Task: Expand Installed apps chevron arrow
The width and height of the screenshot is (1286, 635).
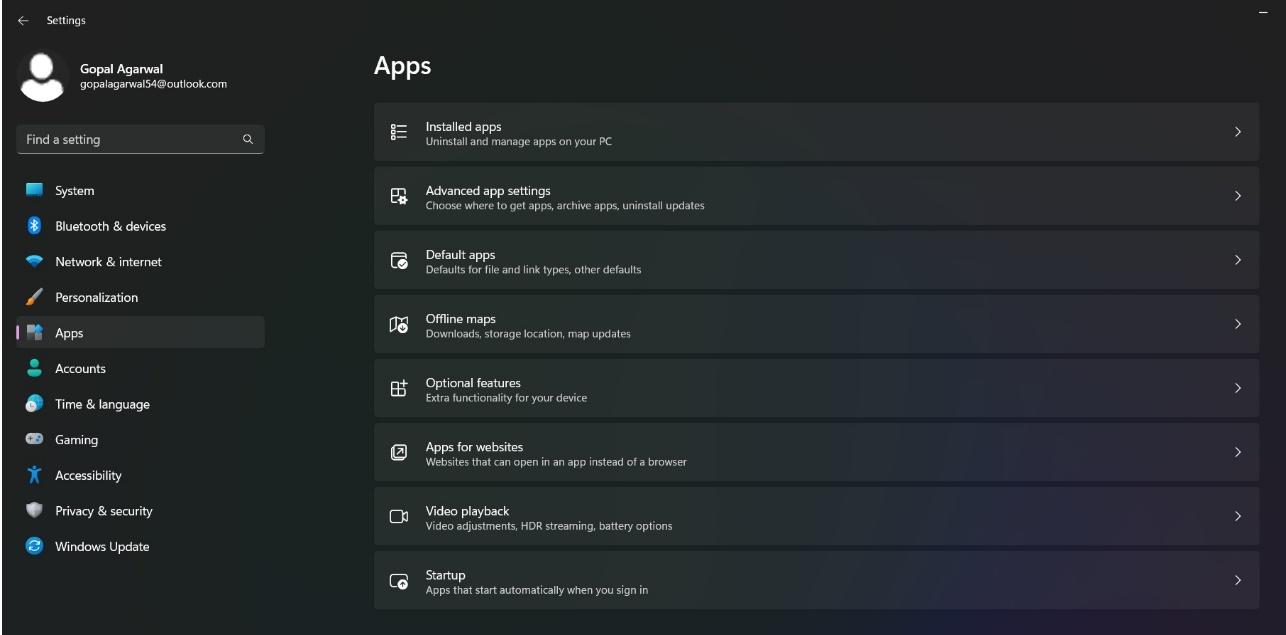Action: click(1238, 132)
